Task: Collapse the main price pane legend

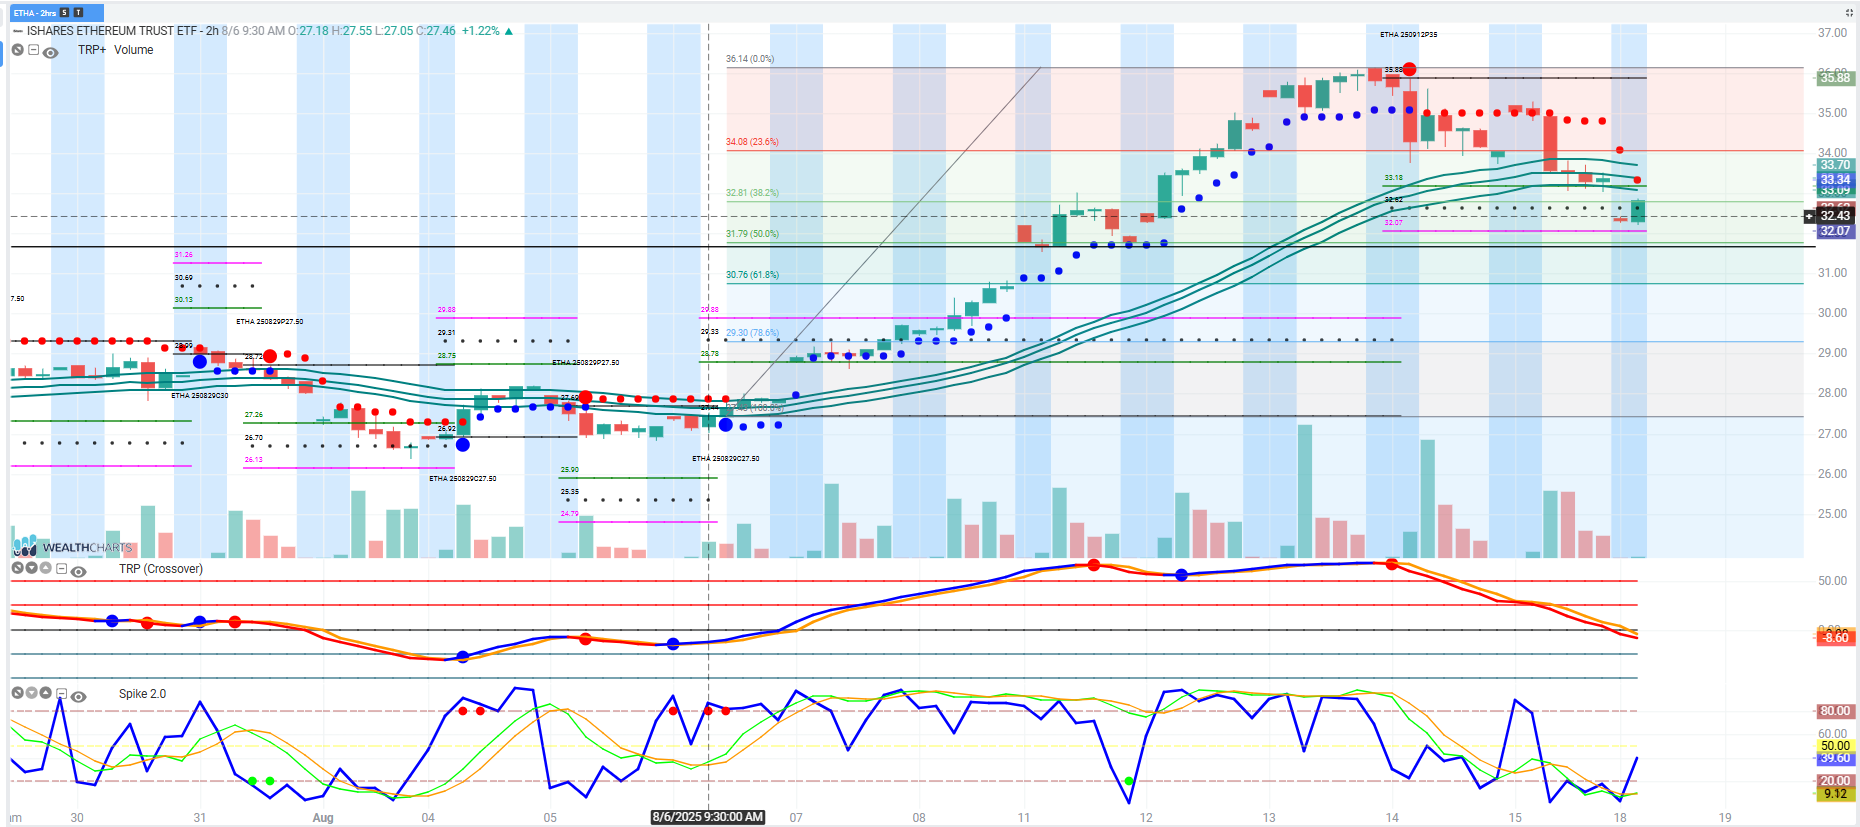Action: (x=34, y=50)
